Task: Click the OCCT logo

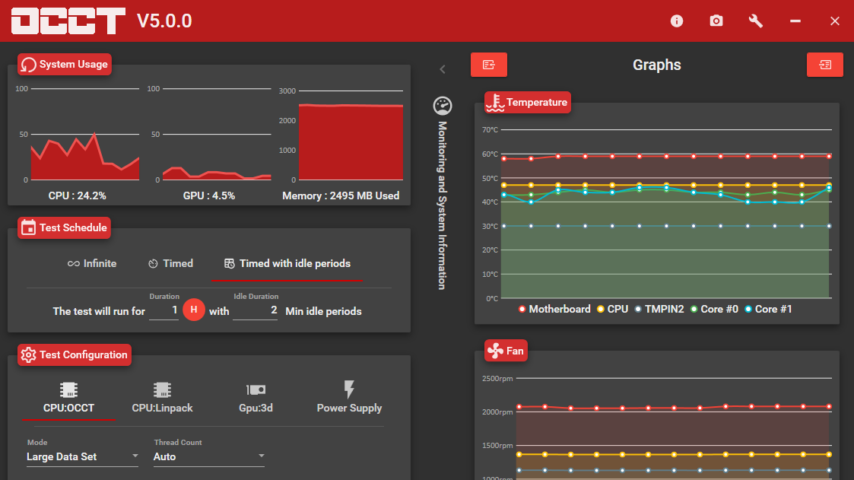Action: [x=69, y=21]
